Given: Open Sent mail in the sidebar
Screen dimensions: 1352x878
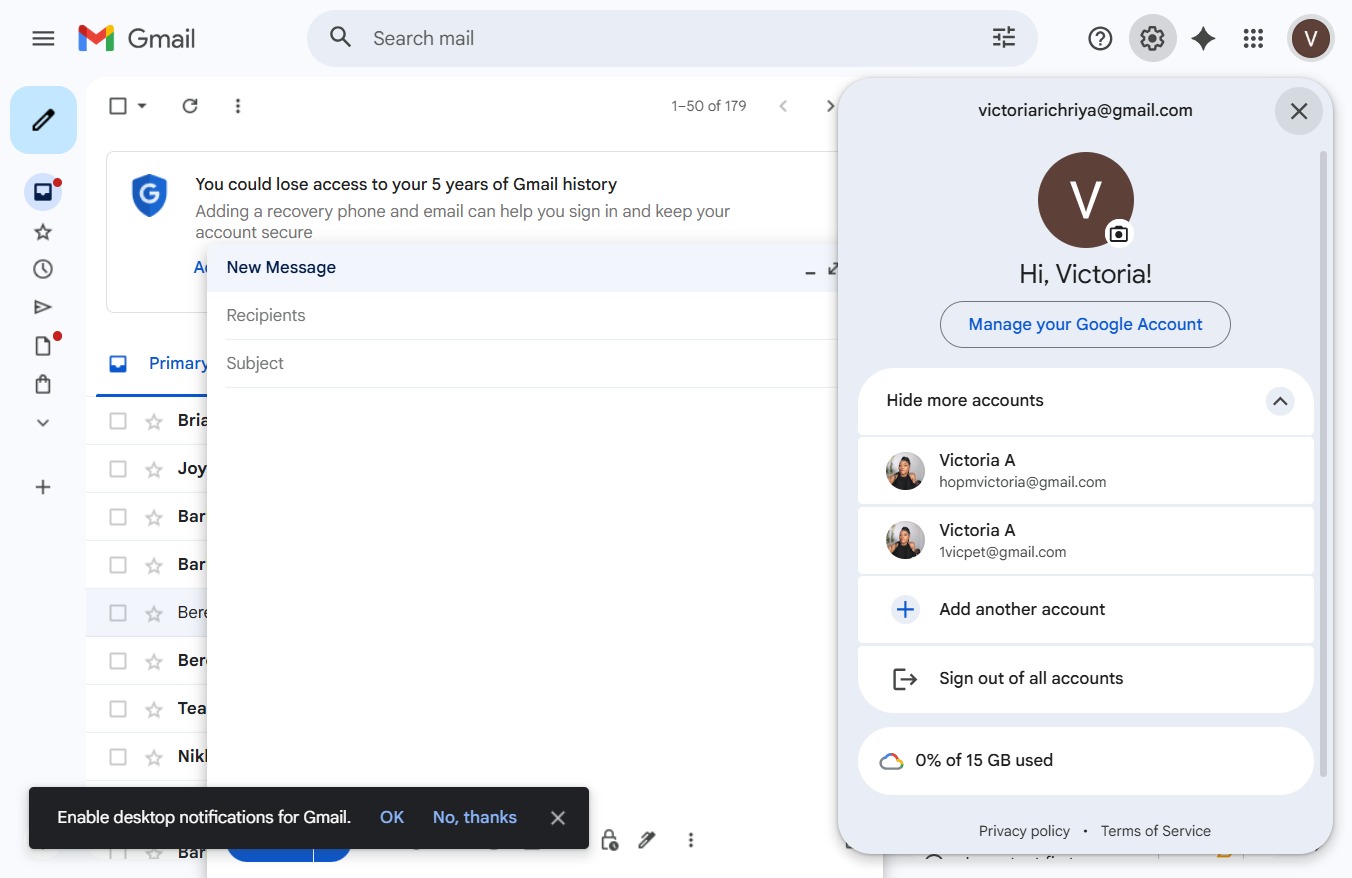Looking at the screenshot, I should (x=43, y=307).
